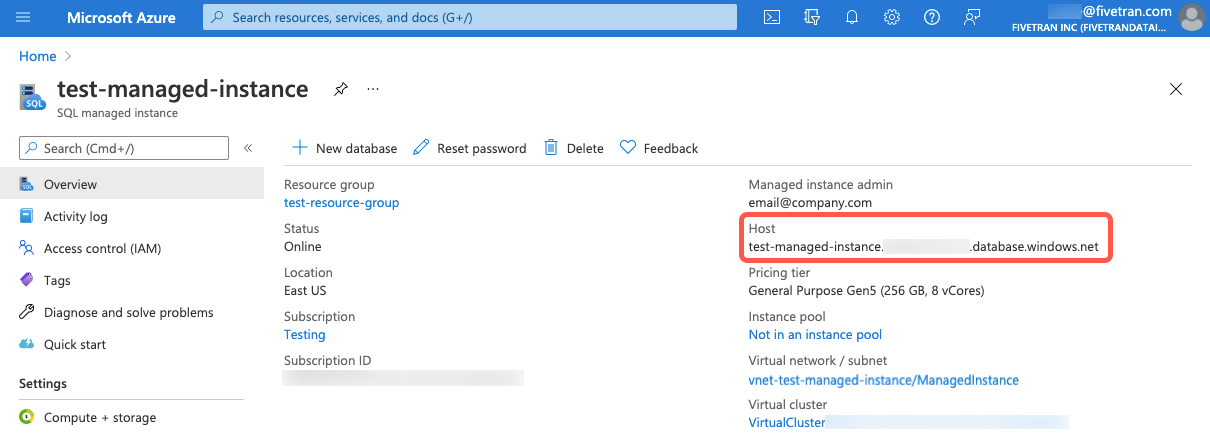Click the Diagnose and solve problems wrench icon
The height and width of the screenshot is (438, 1210).
coord(27,312)
